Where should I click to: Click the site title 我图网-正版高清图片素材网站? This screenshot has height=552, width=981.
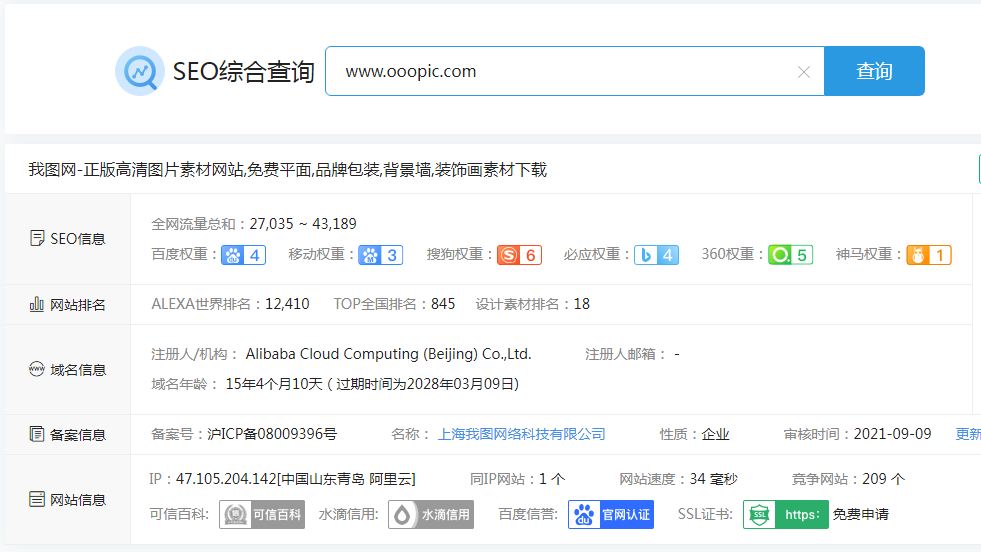(x=136, y=170)
